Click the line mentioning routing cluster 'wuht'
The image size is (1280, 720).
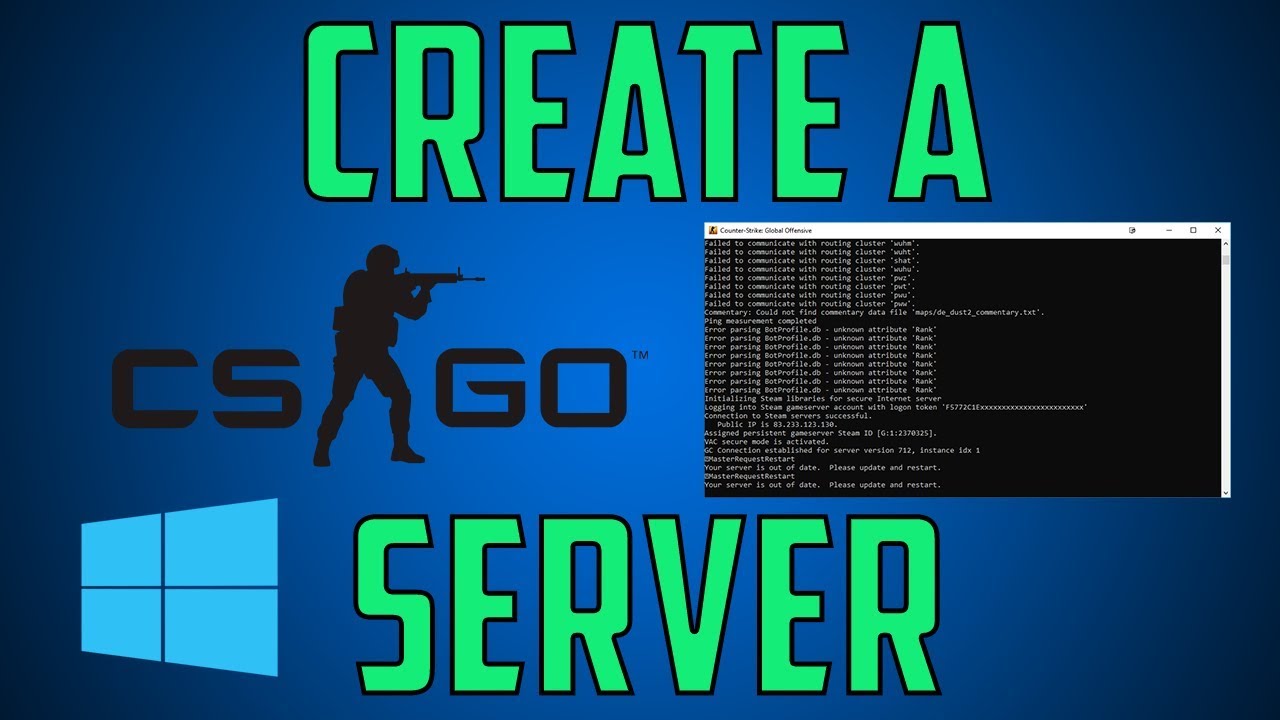click(x=812, y=252)
